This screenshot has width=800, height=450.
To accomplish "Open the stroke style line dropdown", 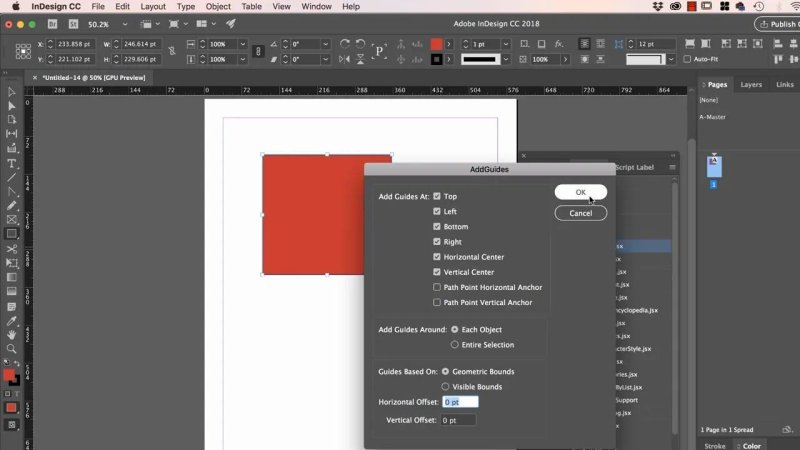I will tap(506, 59).
